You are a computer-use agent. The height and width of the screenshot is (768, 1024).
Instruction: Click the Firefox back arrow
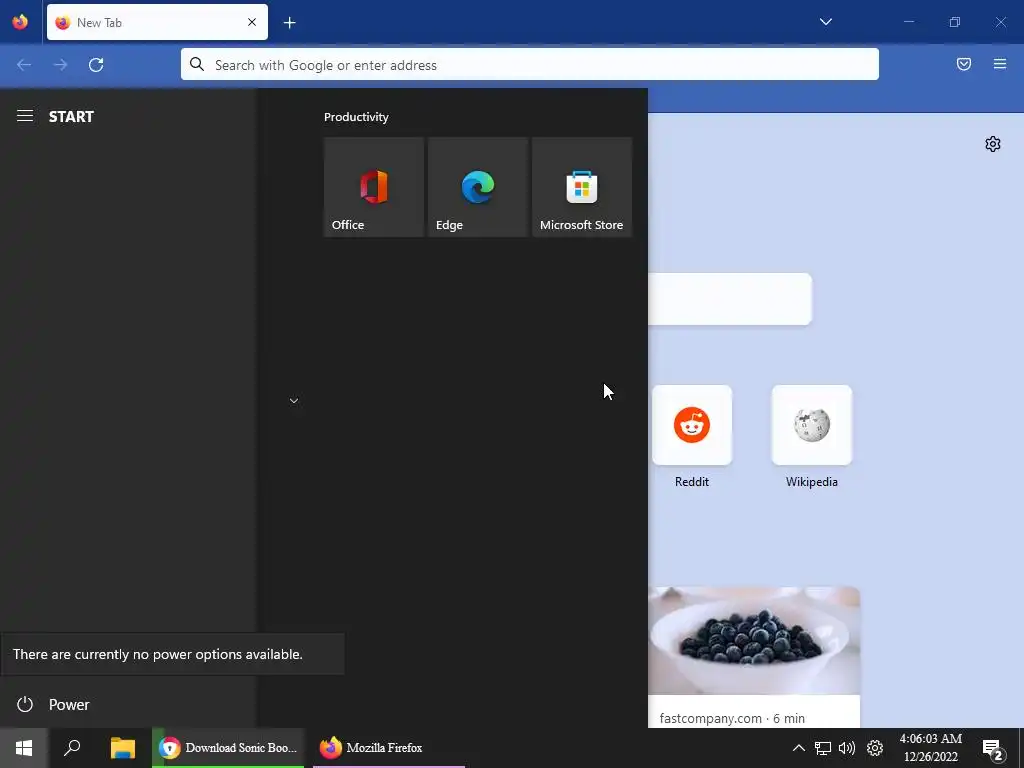pos(24,65)
